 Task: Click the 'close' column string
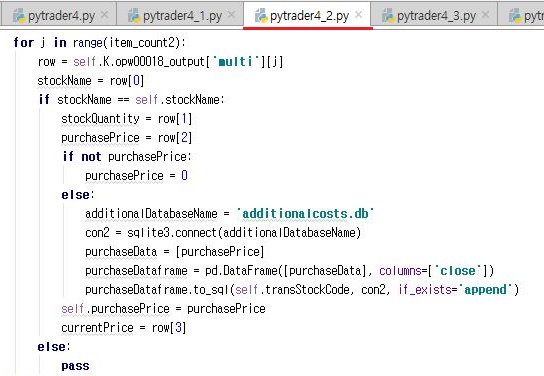tap(458, 271)
